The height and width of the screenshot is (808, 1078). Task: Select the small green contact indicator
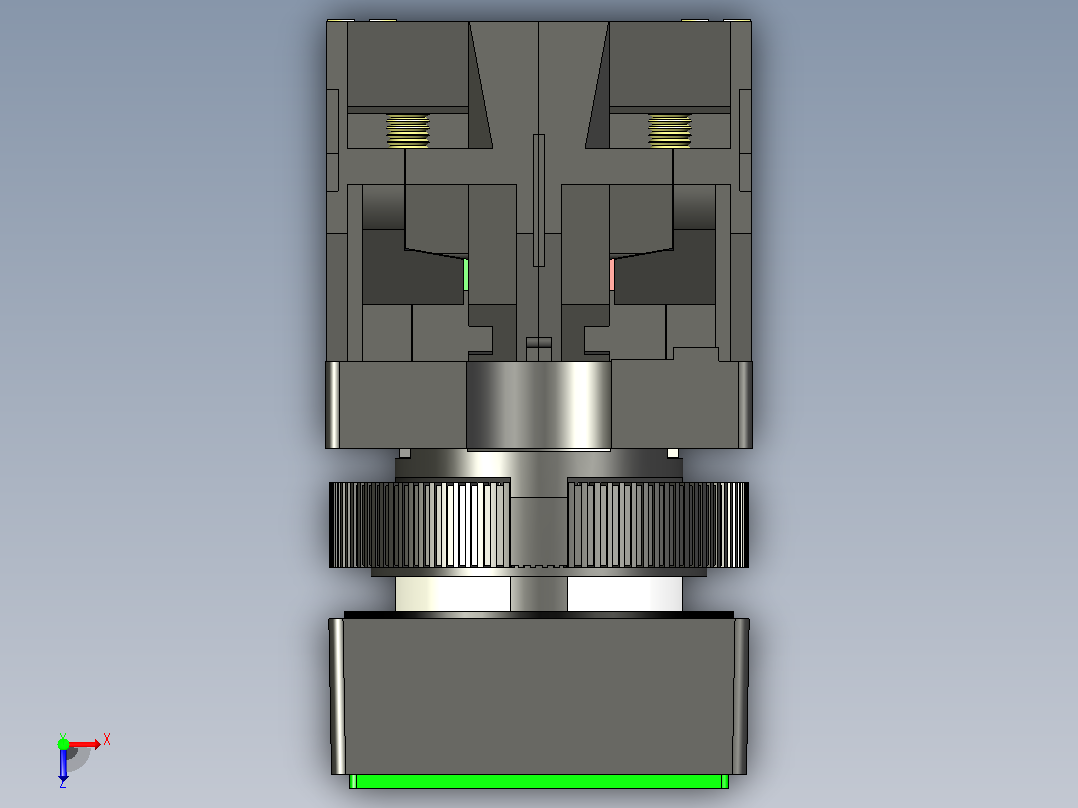466,274
